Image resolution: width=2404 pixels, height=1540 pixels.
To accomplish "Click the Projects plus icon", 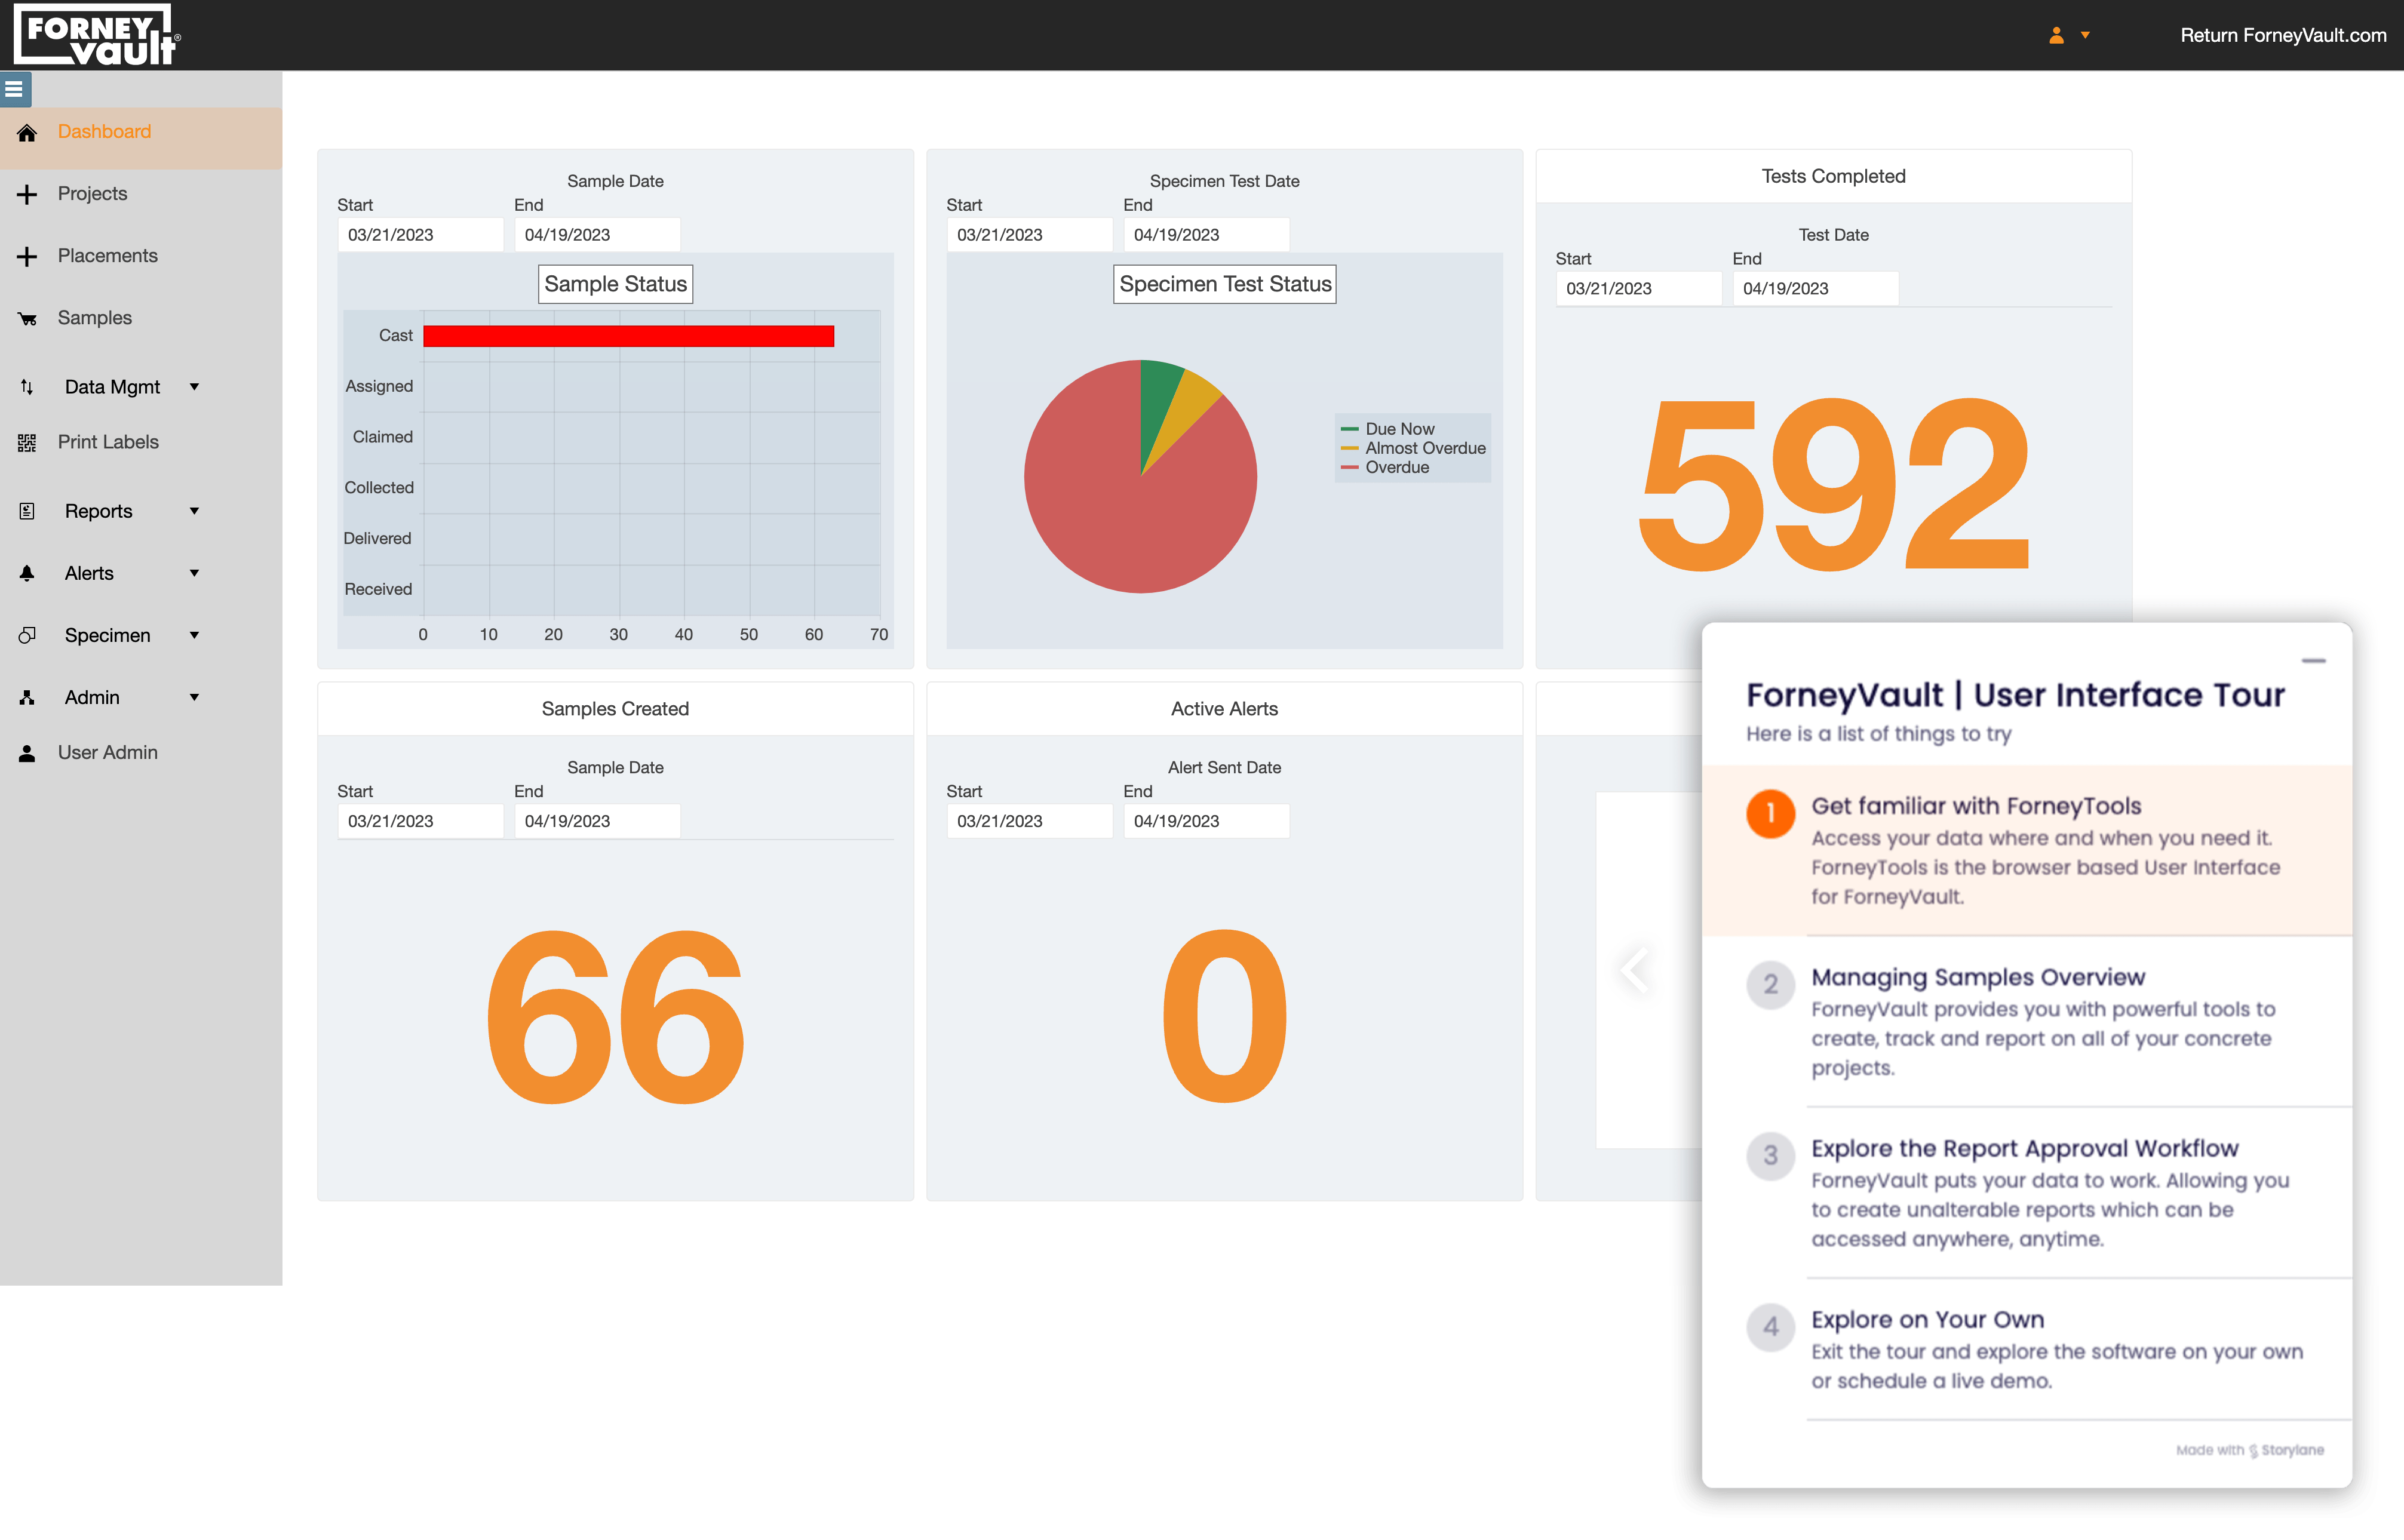I will coord(27,194).
